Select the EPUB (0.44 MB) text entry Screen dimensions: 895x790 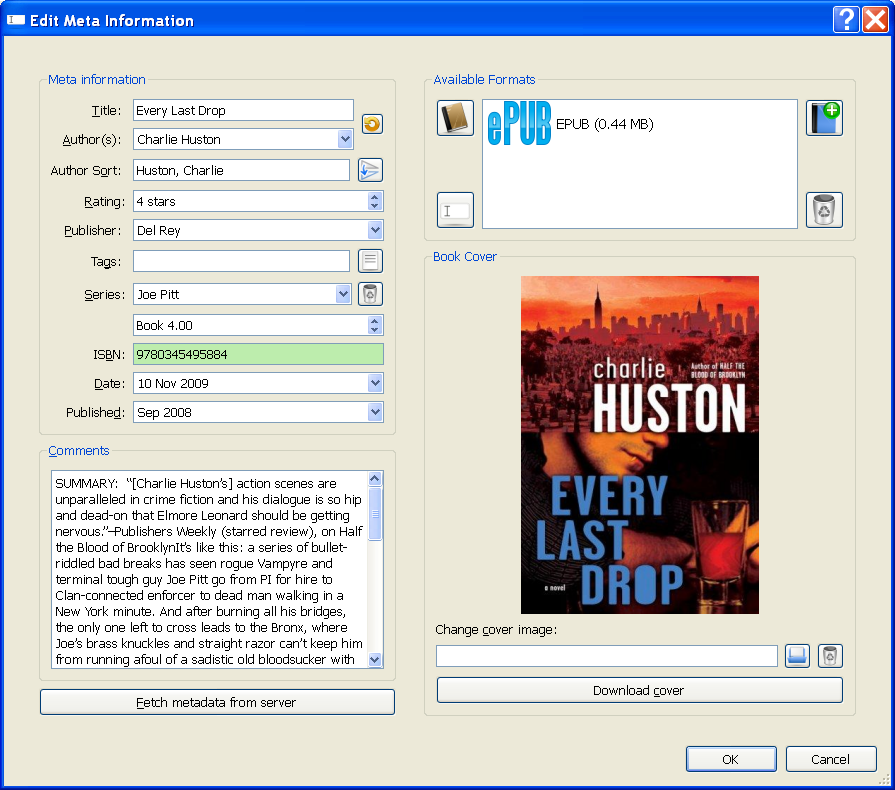tap(604, 124)
